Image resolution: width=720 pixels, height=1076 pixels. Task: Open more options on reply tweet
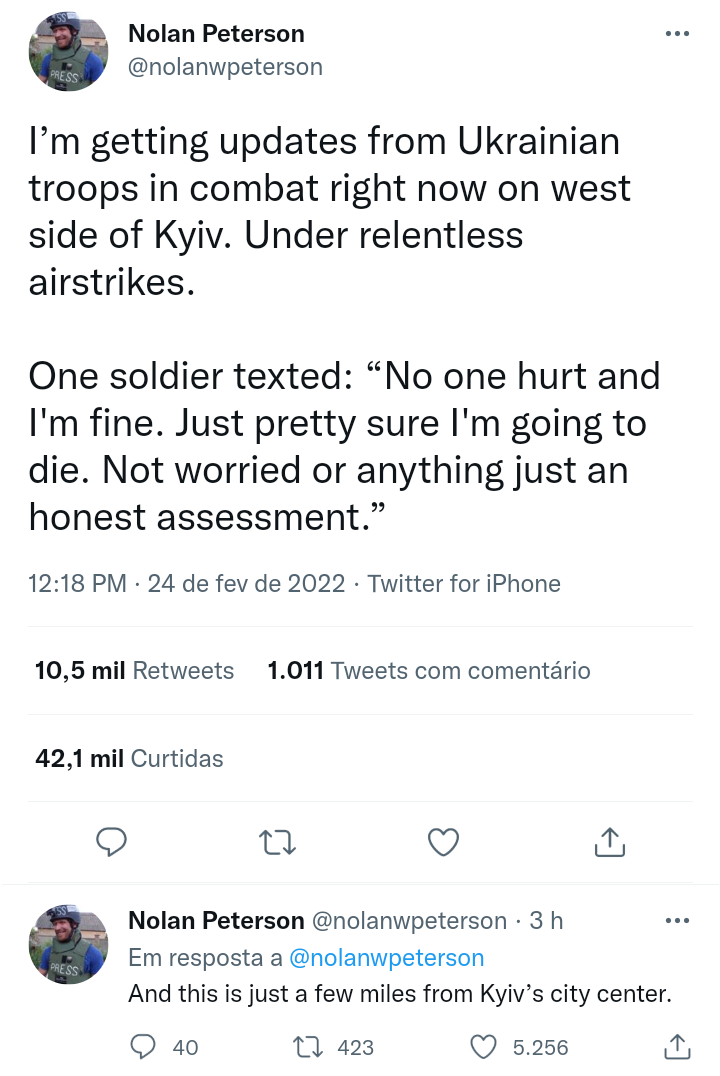pyautogui.click(x=677, y=920)
